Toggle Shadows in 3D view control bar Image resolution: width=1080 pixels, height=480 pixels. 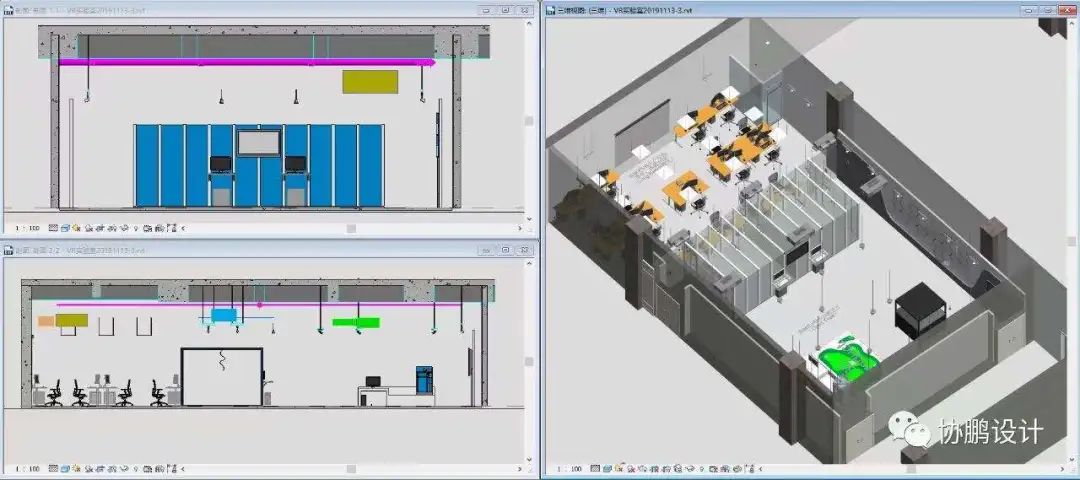630,468
